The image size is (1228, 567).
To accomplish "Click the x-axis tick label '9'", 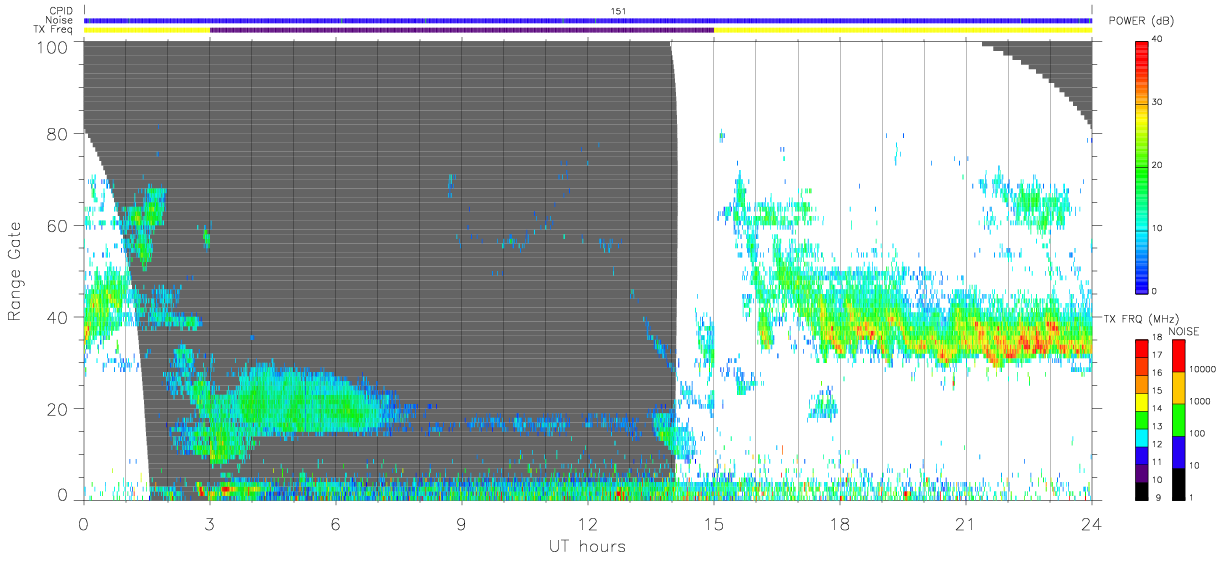I will (462, 524).
